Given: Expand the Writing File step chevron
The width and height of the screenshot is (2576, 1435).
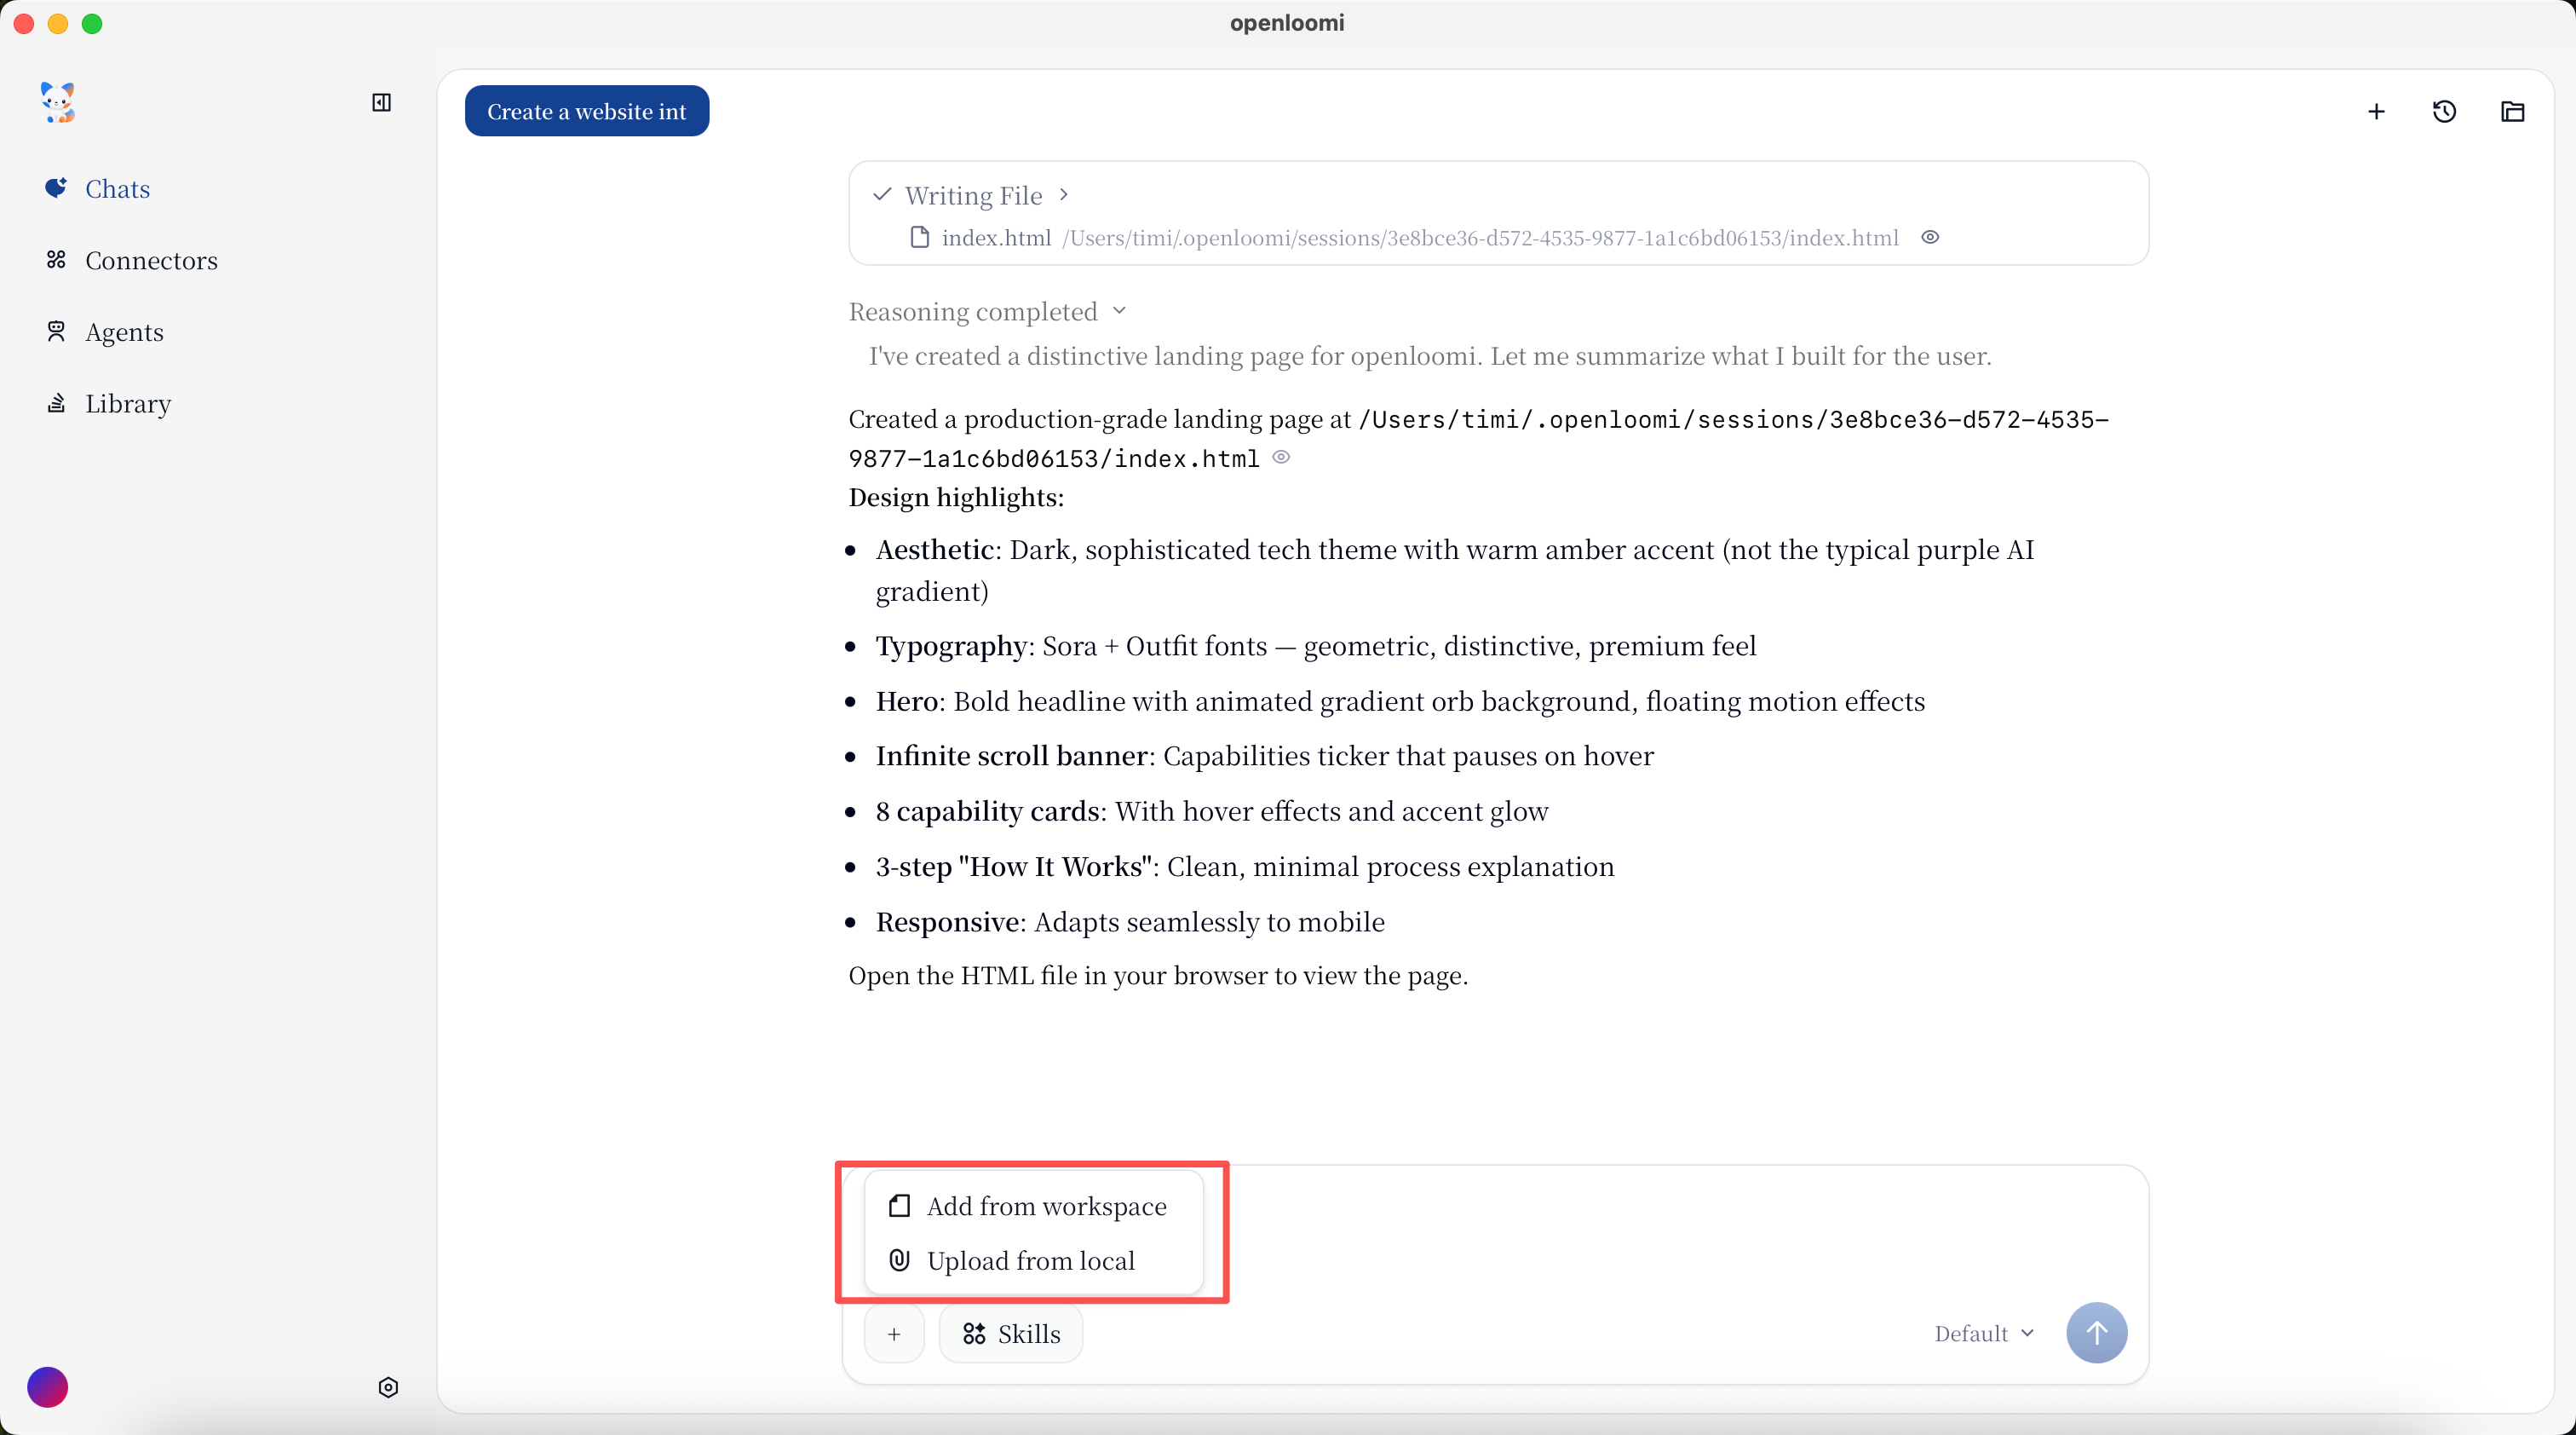Looking at the screenshot, I should (1064, 194).
